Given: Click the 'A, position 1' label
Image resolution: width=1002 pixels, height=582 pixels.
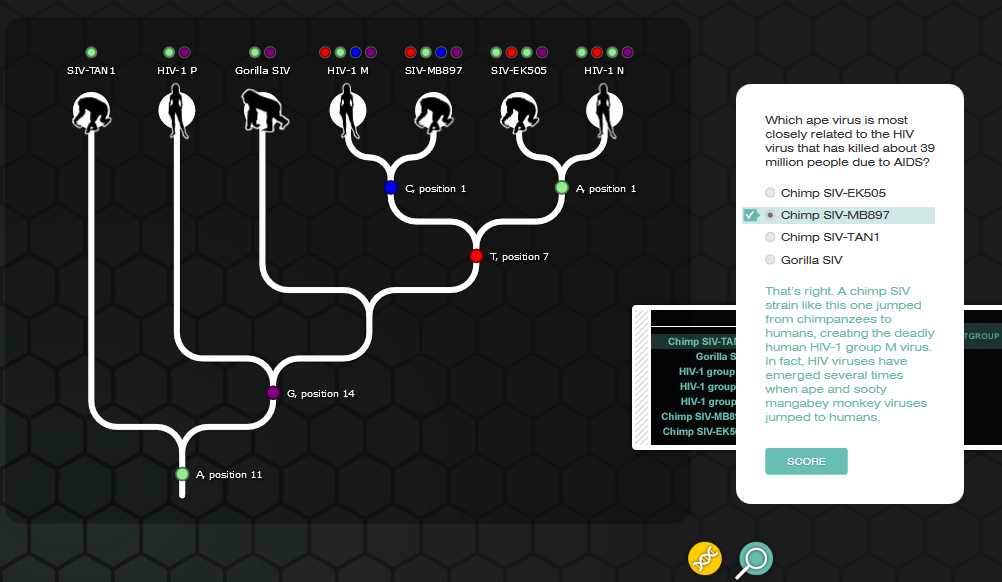Looking at the screenshot, I should click(x=606, y=188).
